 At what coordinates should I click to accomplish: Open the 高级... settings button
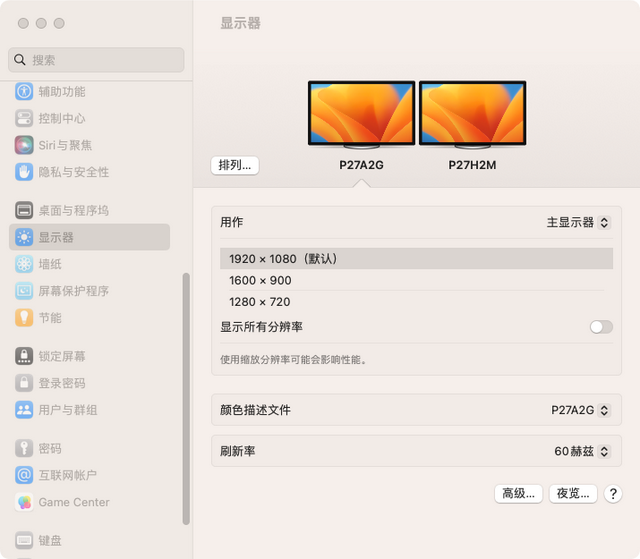click(518, 494)
